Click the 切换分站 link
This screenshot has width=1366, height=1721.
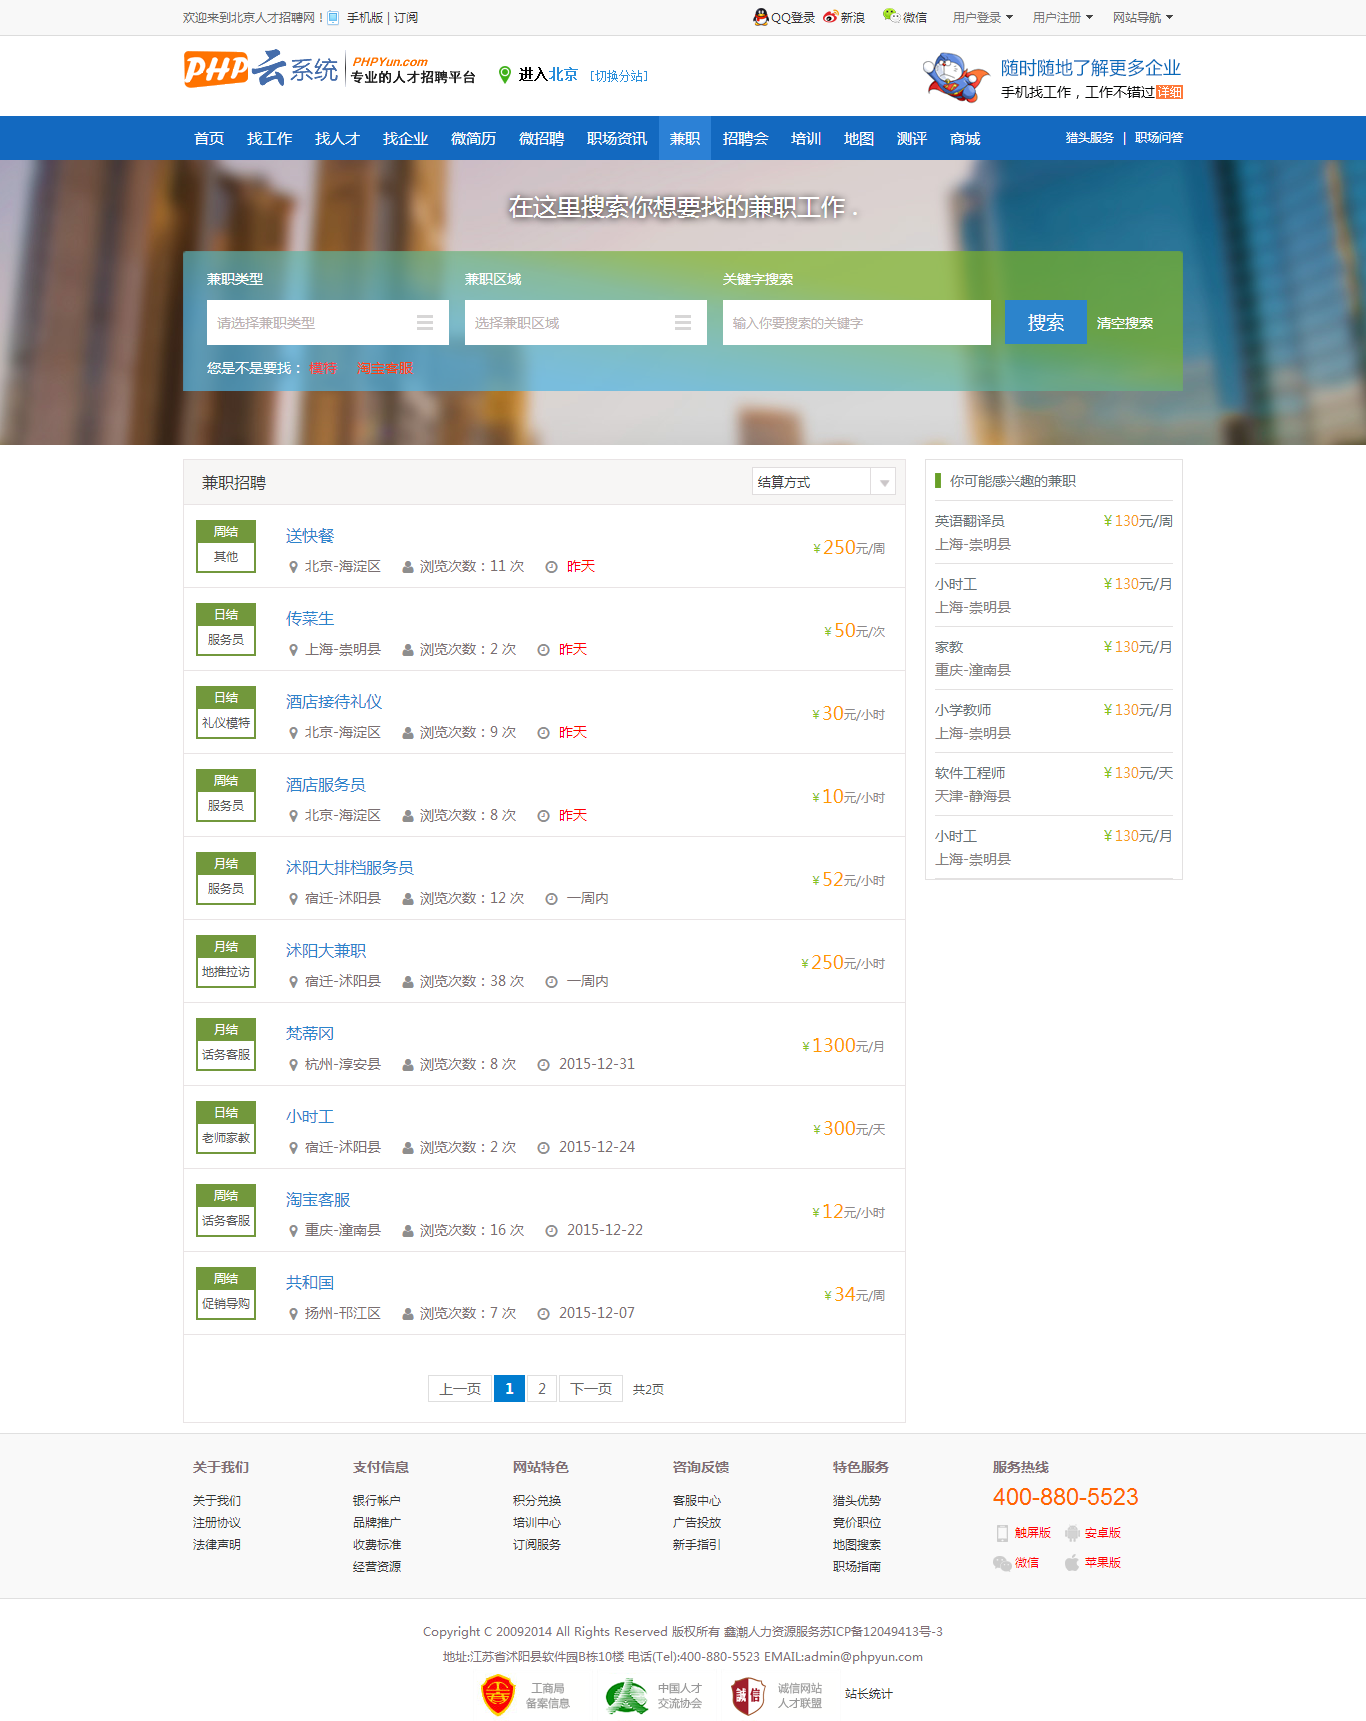(x=619, y=76)
